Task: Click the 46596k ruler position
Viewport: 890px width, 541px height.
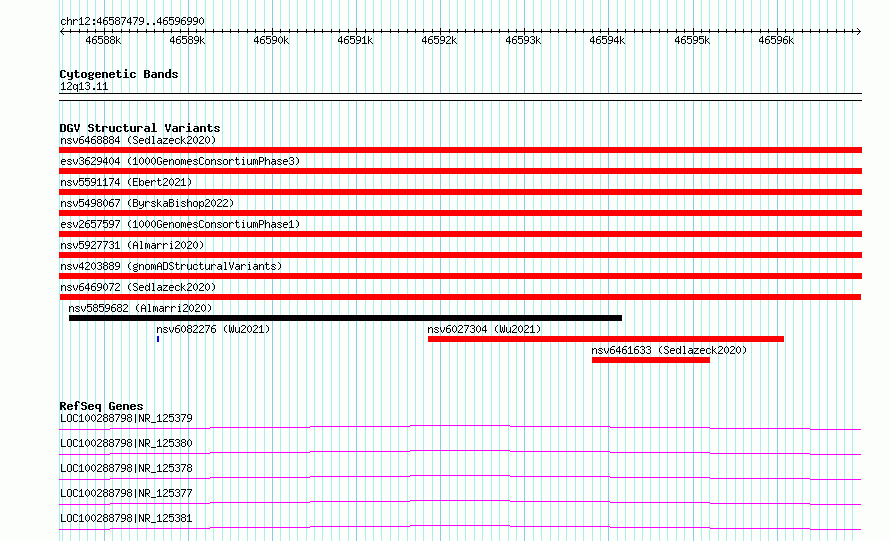Action: click(776, 40)
